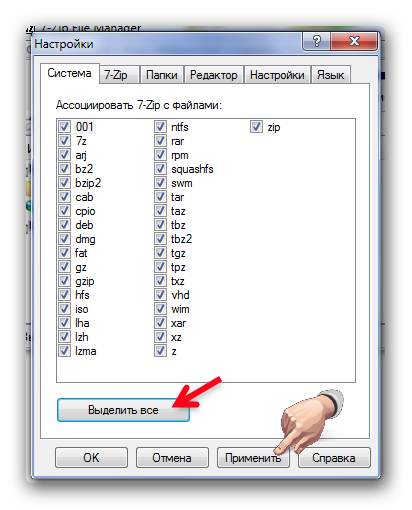This screenshot has width=412, height=510.
Task: Toggle the gzip checkbox
Action: tap(64, 281)
